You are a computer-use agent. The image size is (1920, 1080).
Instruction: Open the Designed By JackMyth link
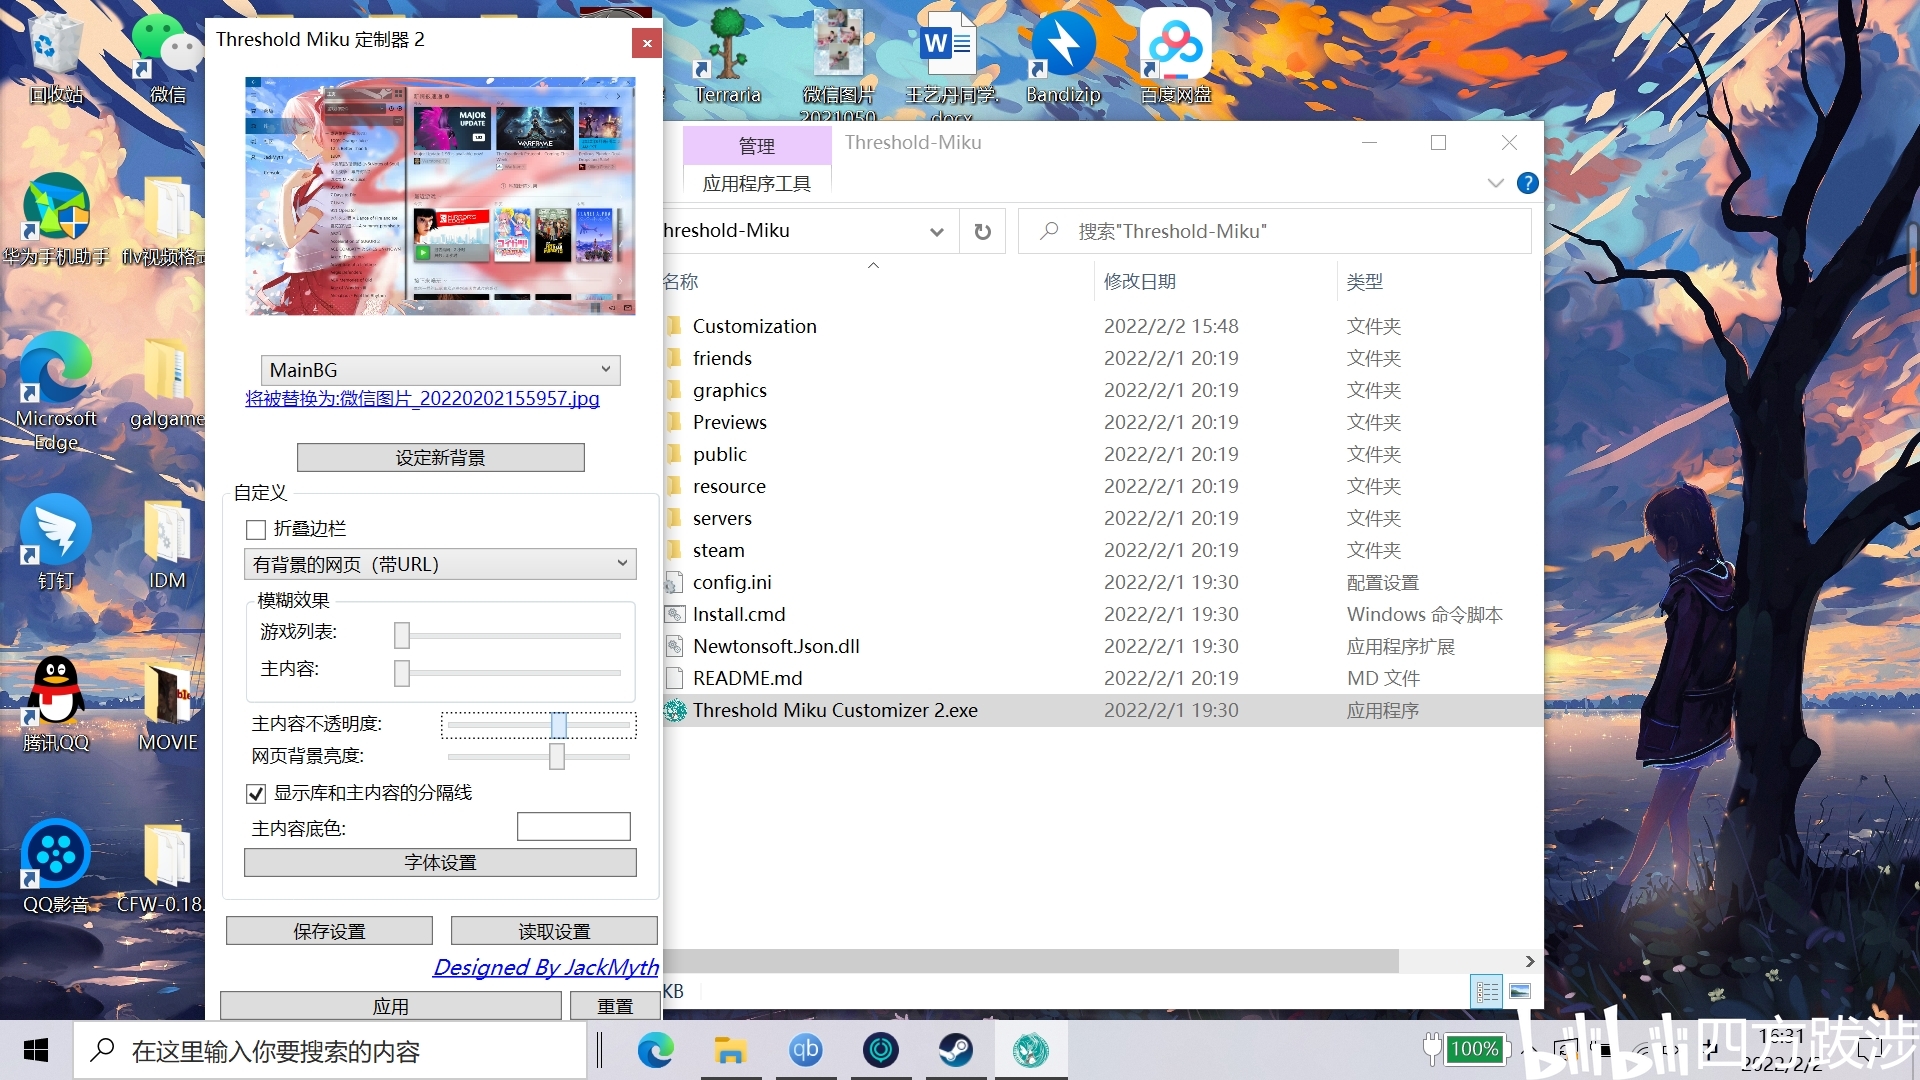546,967
